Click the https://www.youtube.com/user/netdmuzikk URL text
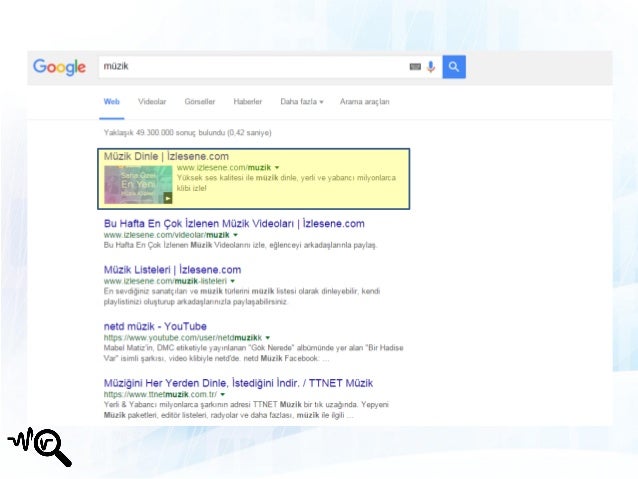The width and height of the screenshot is (638, 479). [x=183, y=338]
